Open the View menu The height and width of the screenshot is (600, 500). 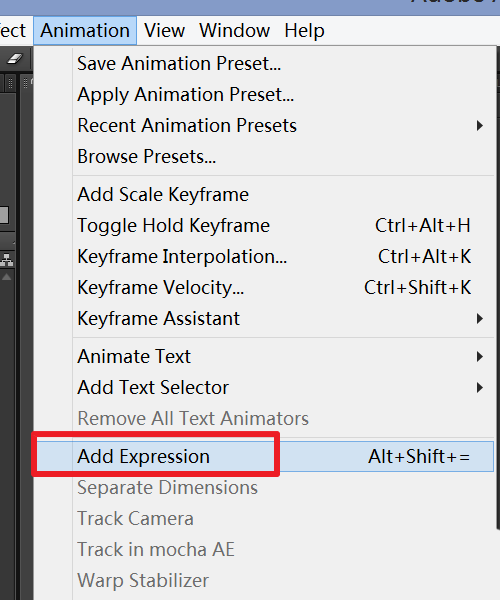tap(164, 31)
